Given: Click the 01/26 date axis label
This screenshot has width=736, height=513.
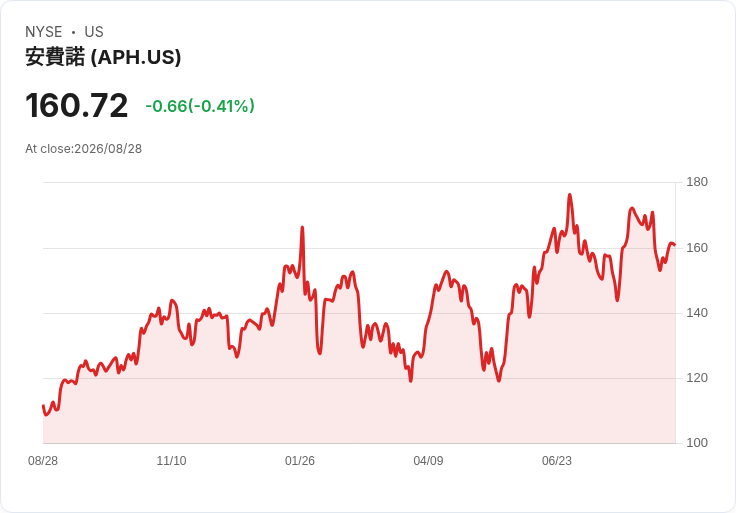Looking at the screenshot, I should [x=300, y=460].
